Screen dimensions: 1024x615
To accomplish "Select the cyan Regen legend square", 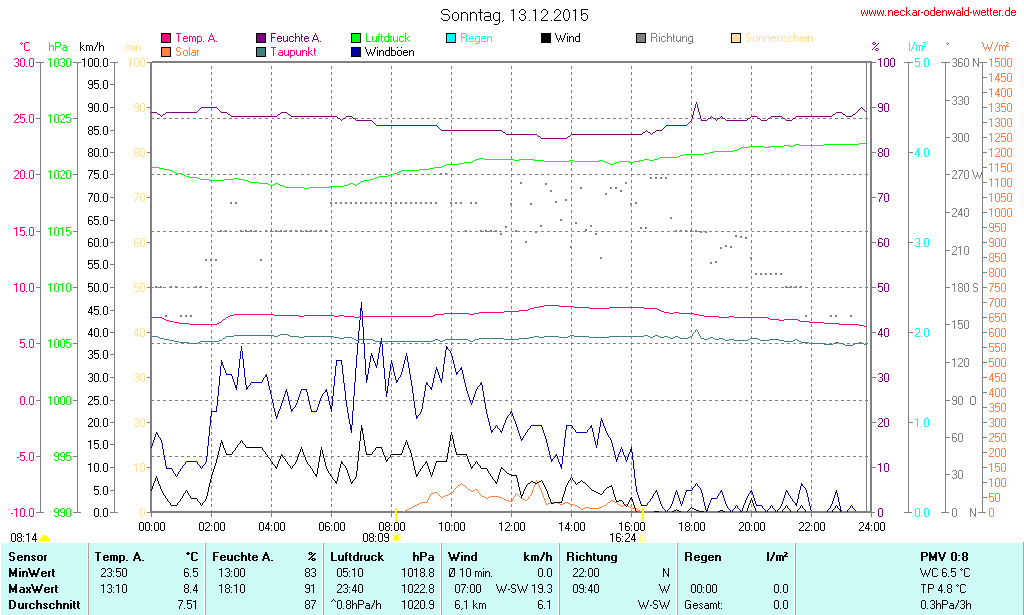I will 451,39.
